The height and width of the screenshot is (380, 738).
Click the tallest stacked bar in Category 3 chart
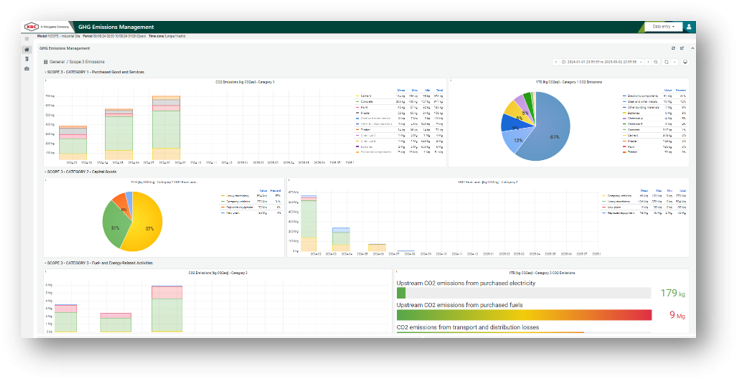[x=167, y=308]
